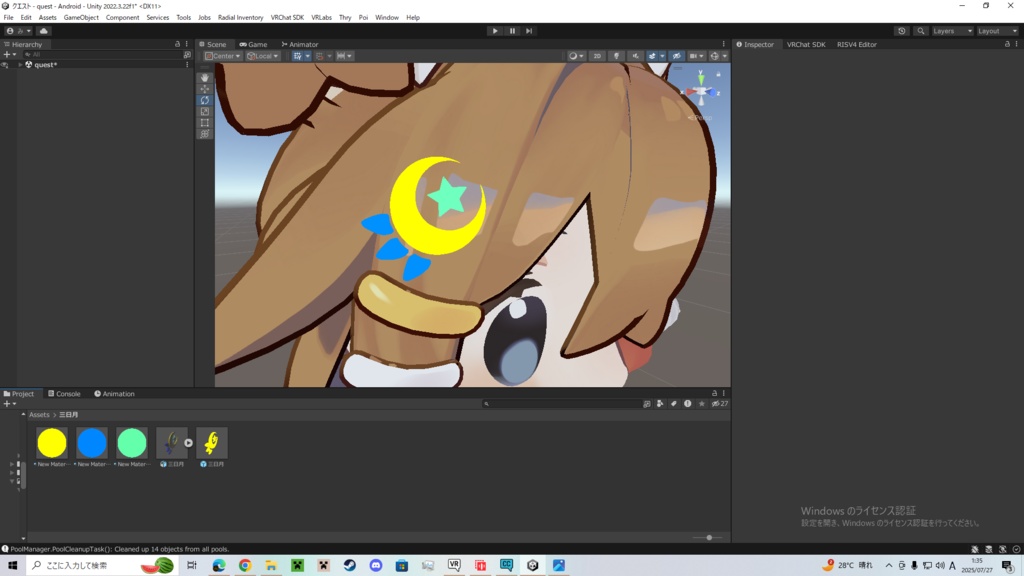Open Unity cloud services button

coord(44,31)
